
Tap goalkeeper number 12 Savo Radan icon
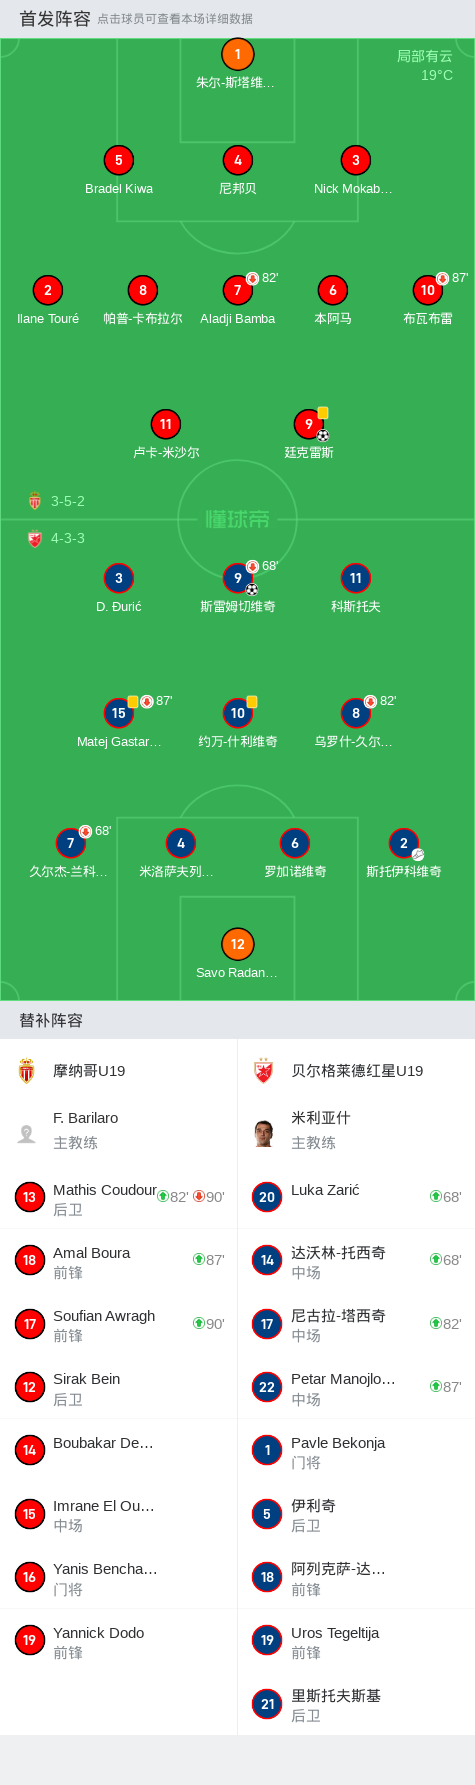(x=237, y=944)
